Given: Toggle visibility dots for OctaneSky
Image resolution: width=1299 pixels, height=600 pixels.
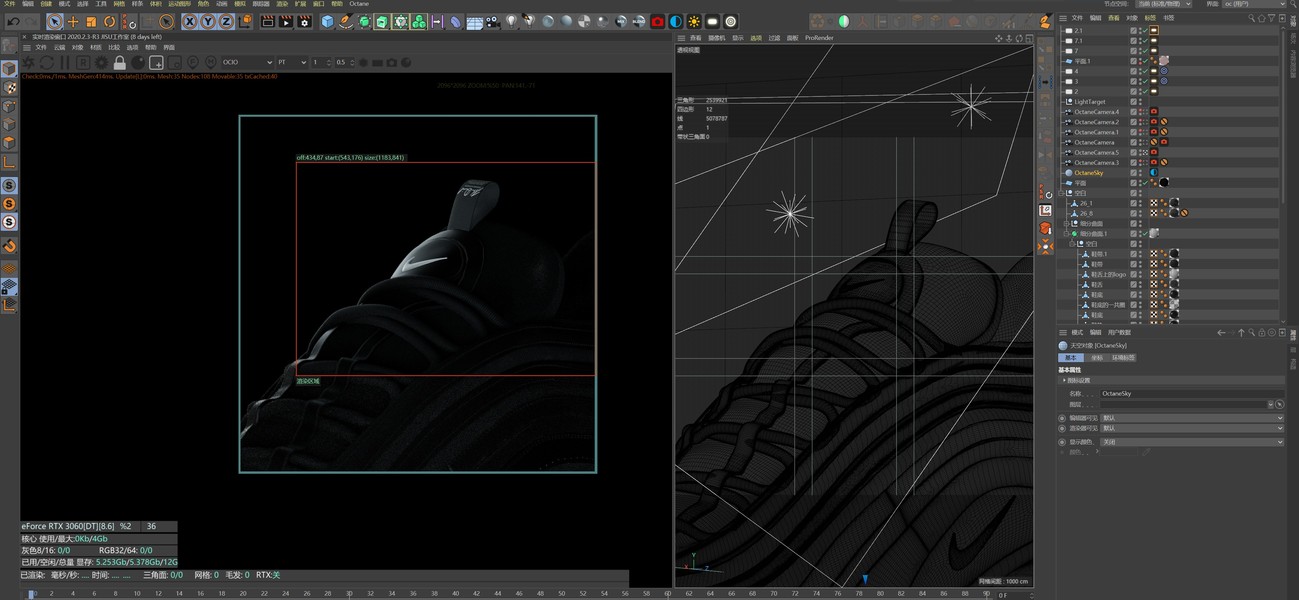Looking at the screenshot, I should coord(1140,172).
